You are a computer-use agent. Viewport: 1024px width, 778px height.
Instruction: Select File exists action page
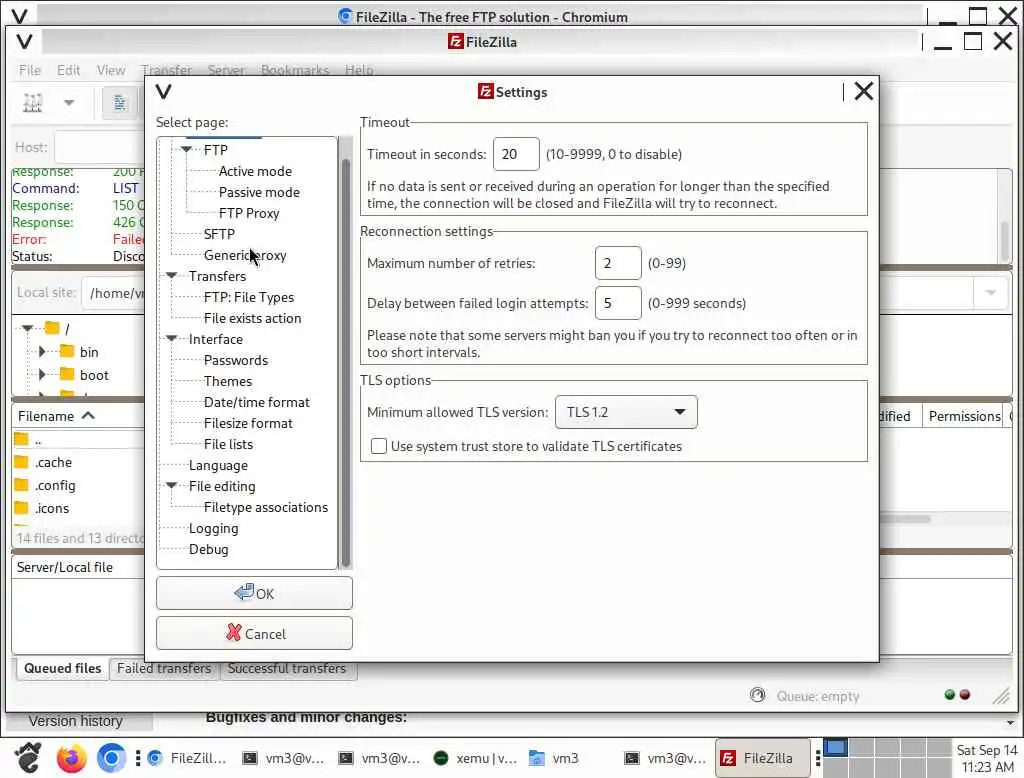253,318
